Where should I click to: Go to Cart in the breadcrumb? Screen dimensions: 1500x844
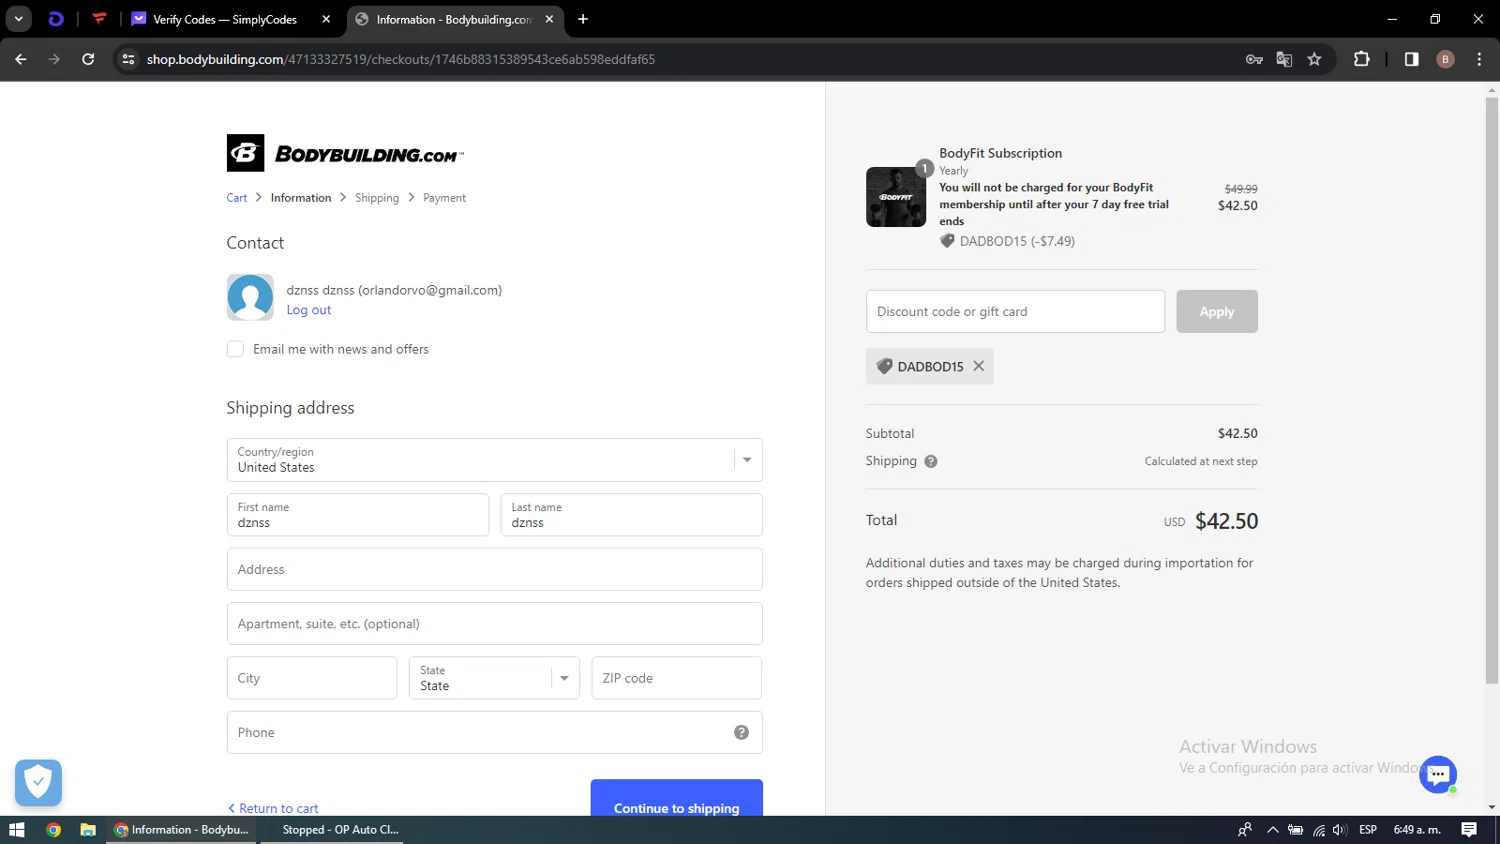[x=237, y=198]
